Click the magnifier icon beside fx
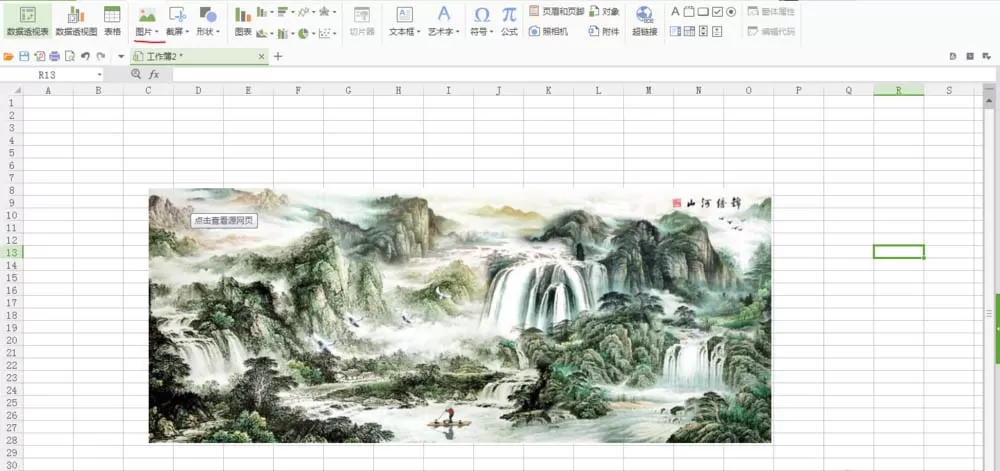Image resolution: width=1000 pixels, height=471 pixels. tap(135, 74)
